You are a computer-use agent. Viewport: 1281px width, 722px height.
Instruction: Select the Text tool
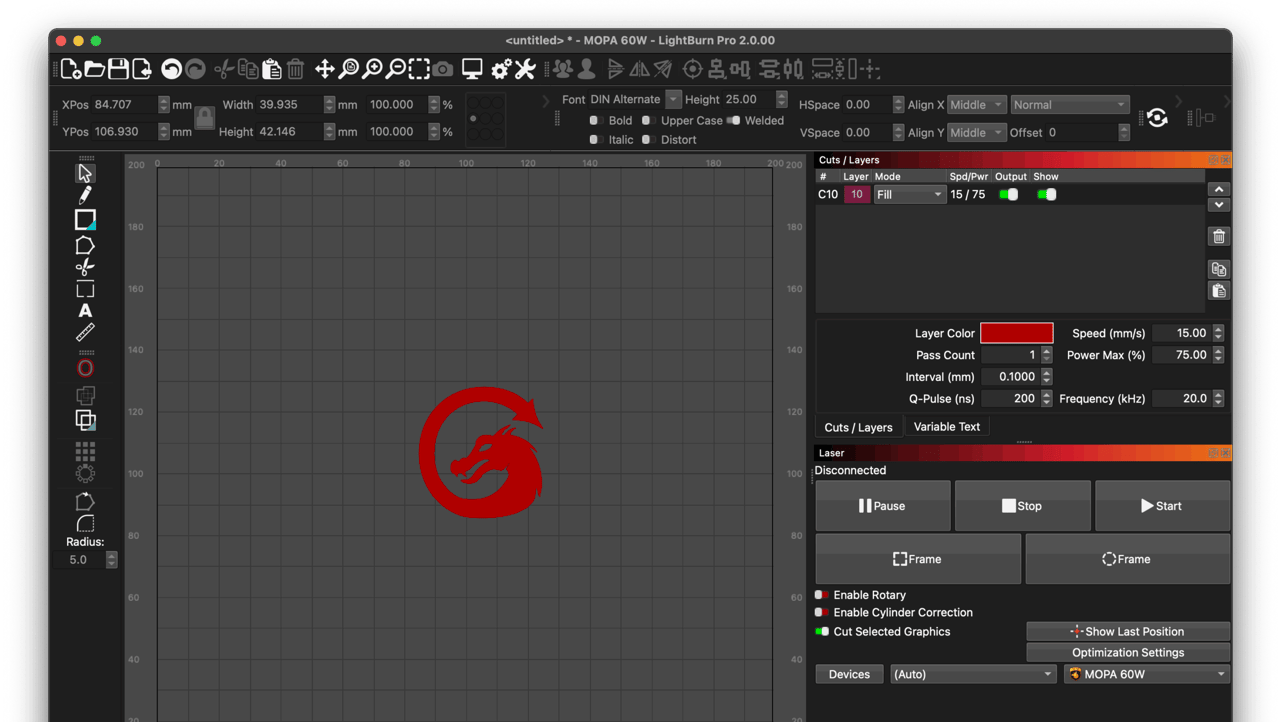(x=85, y=311)
